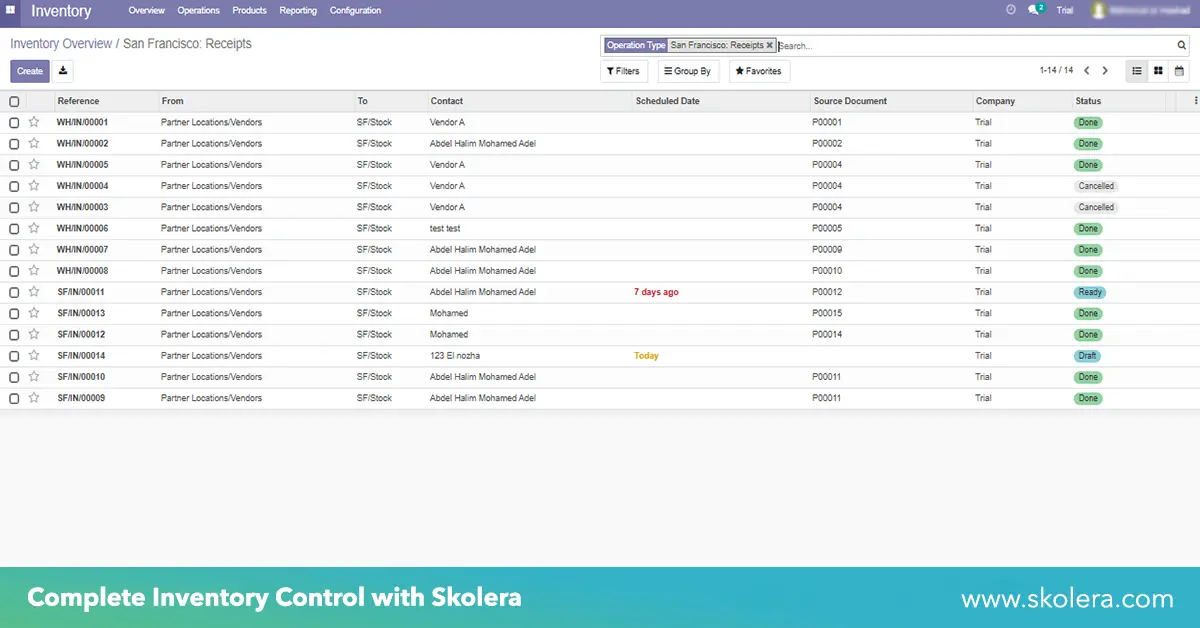Open the Products menu
The width and height of the screenshot is (1200, 628).
point(249,10)
